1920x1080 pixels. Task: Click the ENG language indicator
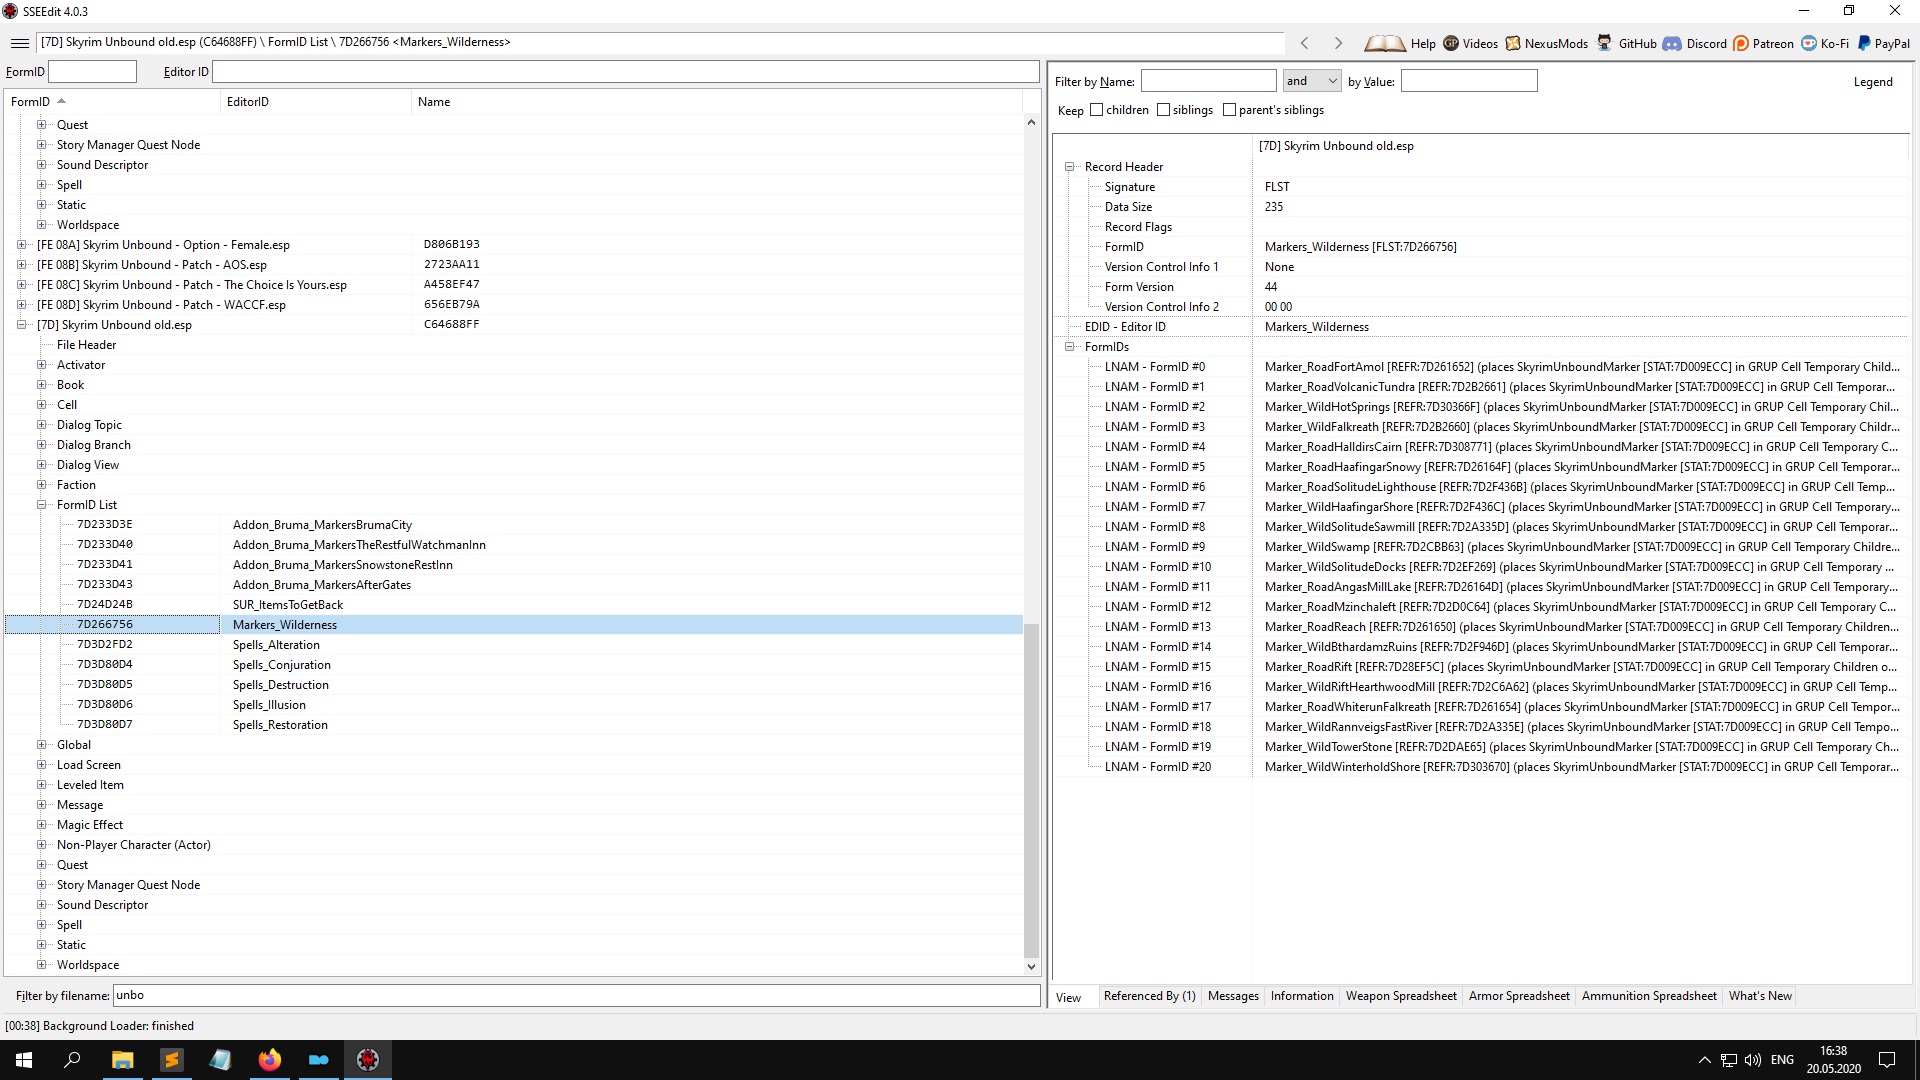[x=1782, y=1060]
